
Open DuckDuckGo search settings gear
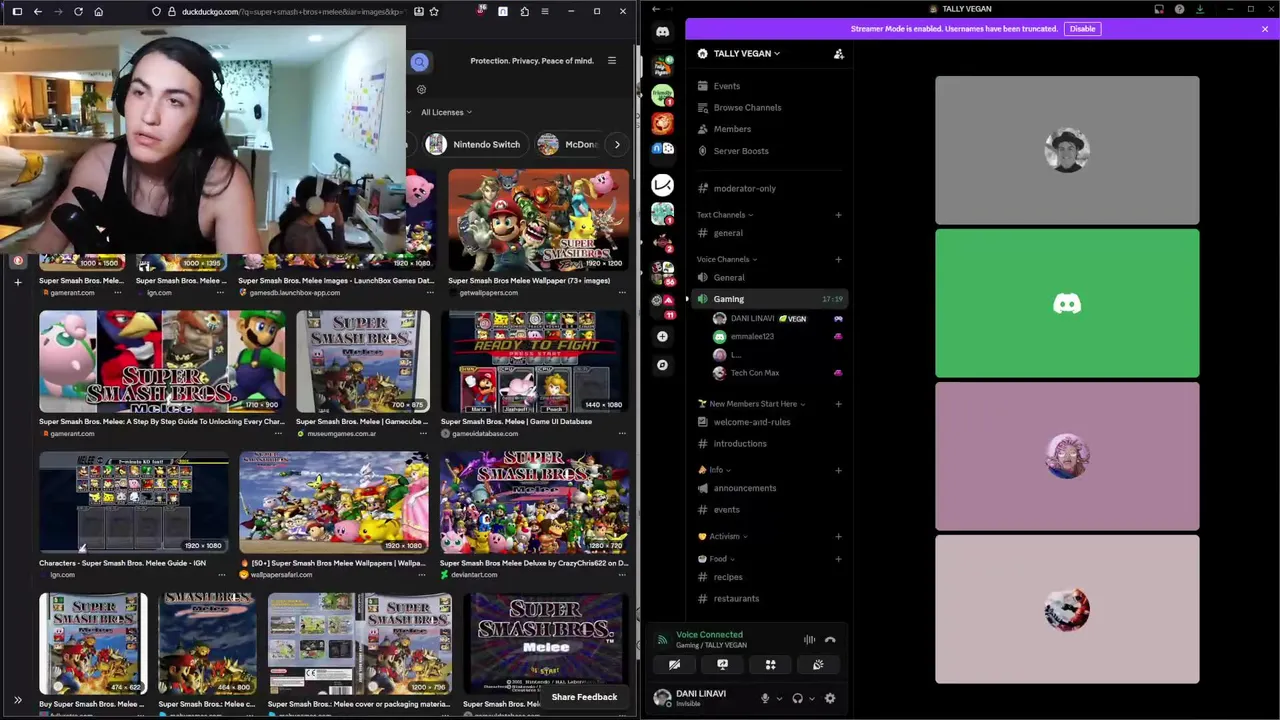(x=421, y=89)
